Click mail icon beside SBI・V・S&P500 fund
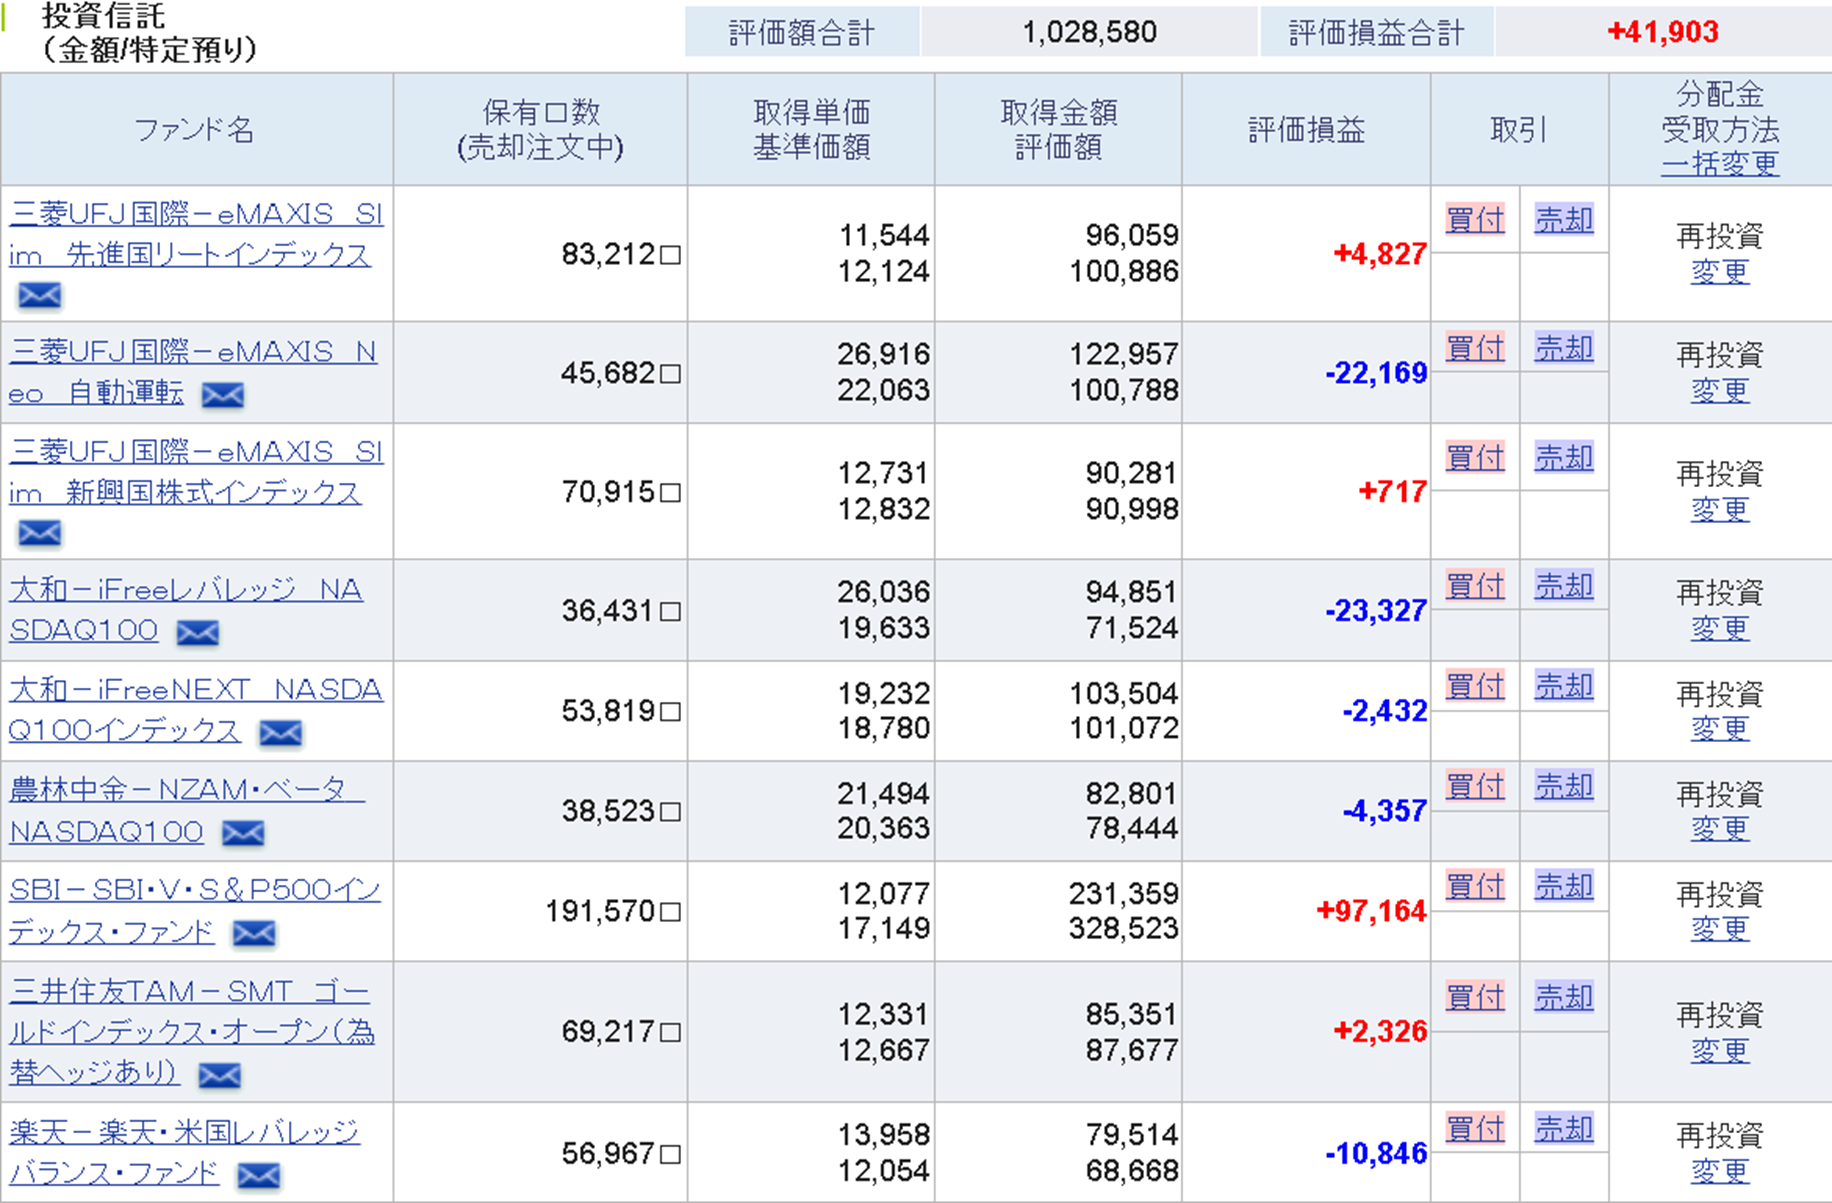 tap(253, 933)
